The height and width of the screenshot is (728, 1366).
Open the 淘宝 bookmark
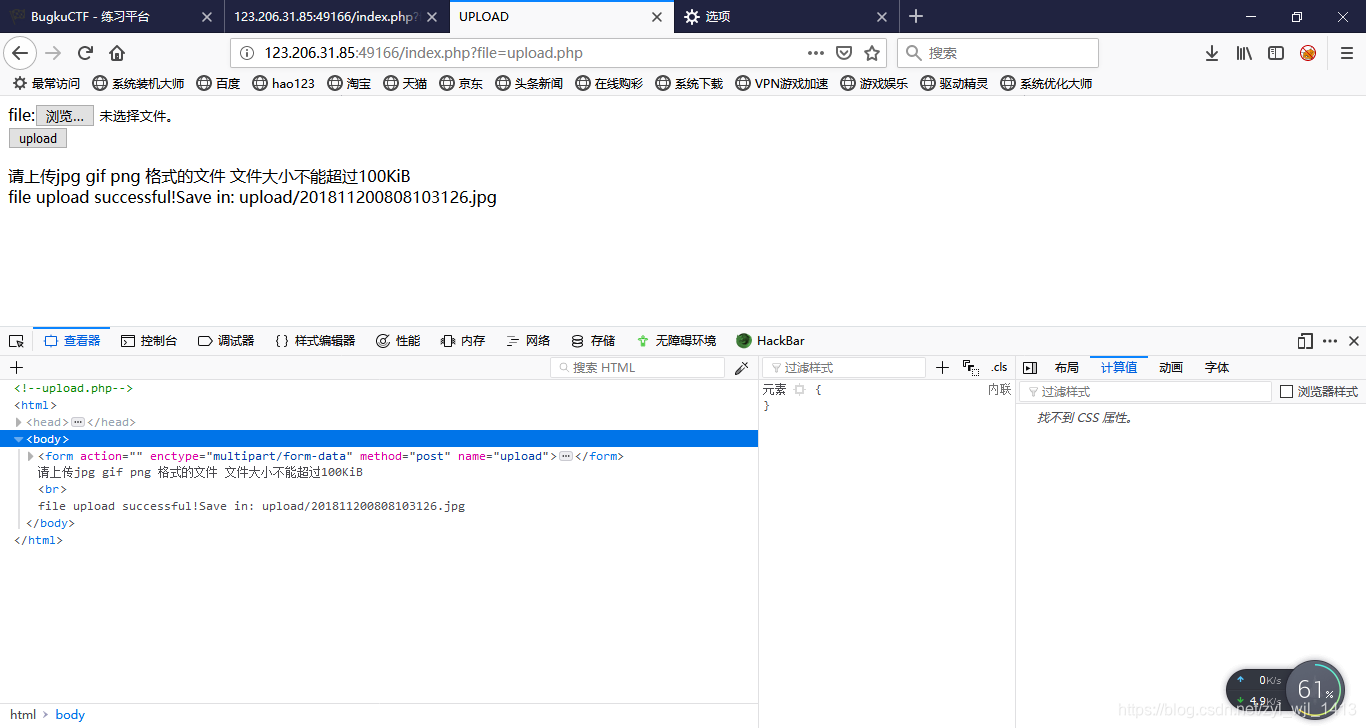[x=349, y=84]
